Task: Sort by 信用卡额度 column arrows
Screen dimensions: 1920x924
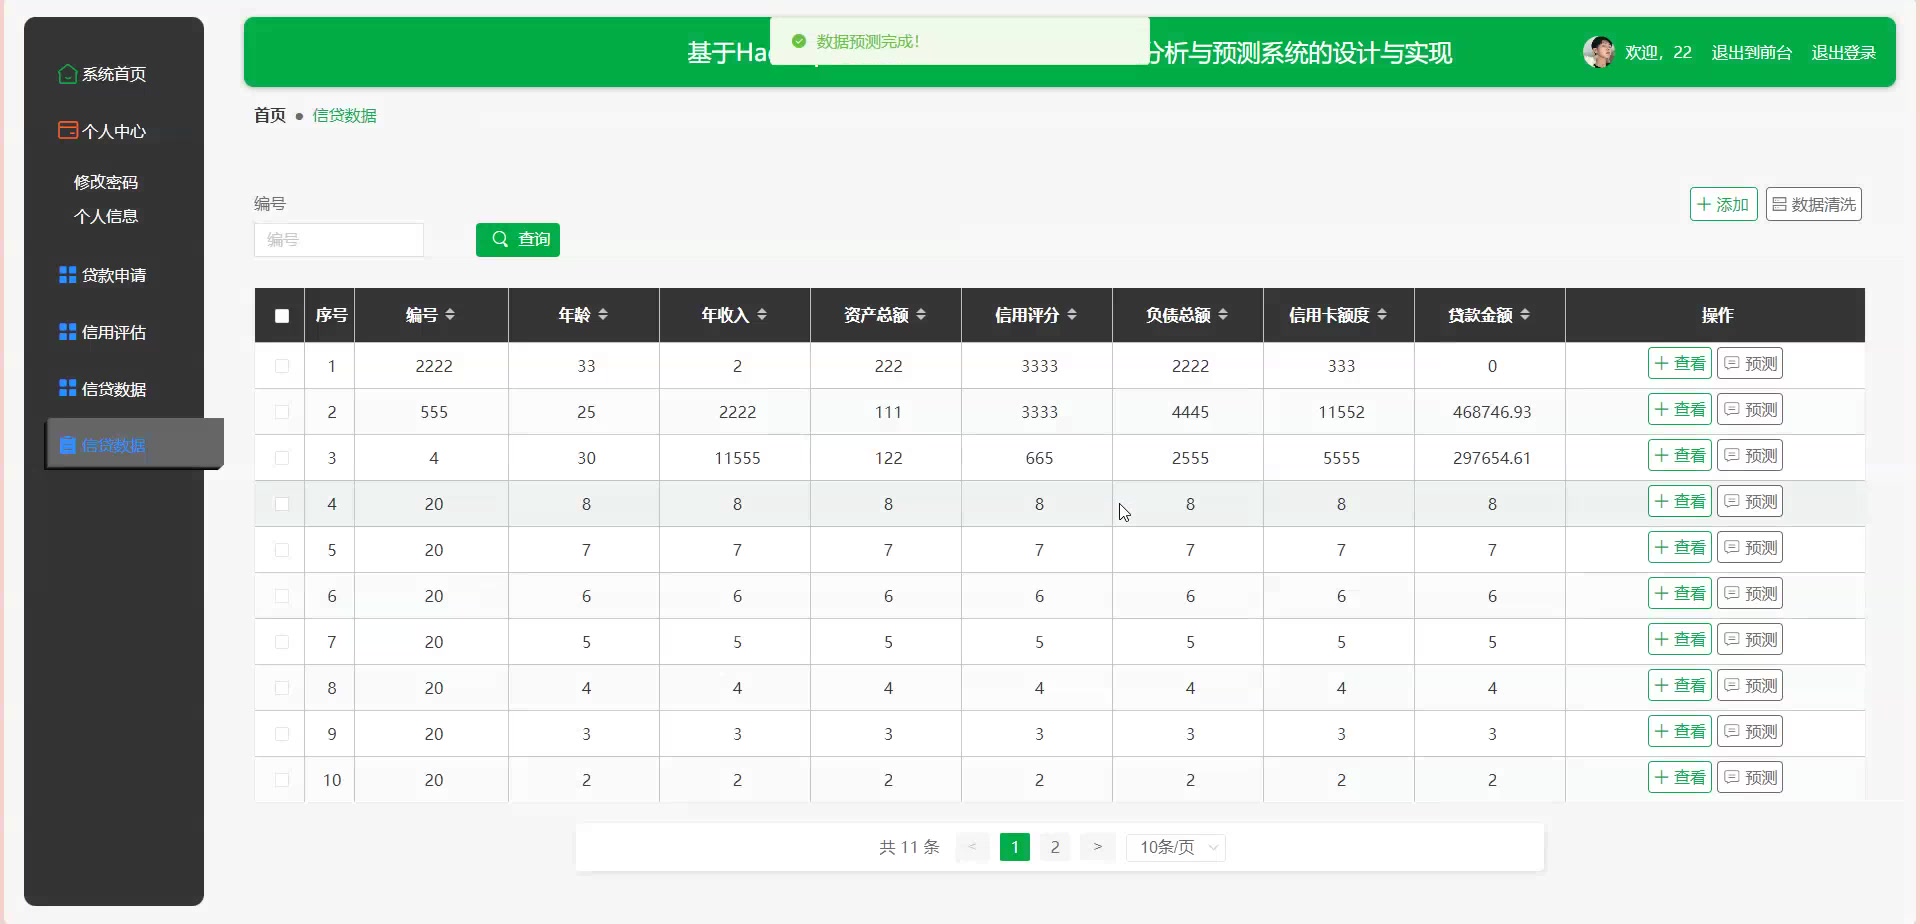Action: pos(1382,315)
